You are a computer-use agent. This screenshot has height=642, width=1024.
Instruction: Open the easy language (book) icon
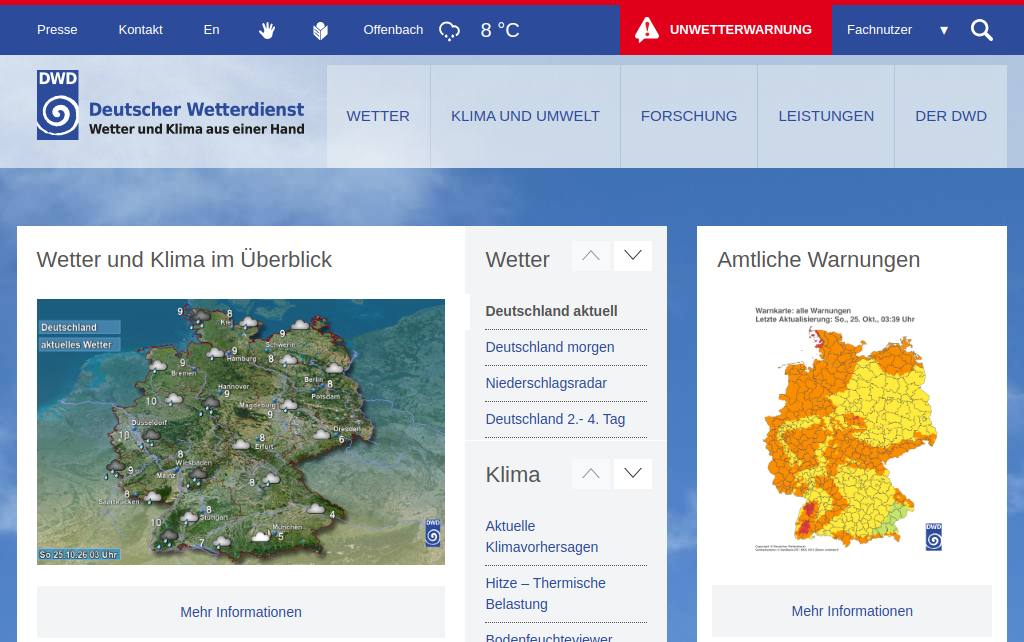coord(320,30)
